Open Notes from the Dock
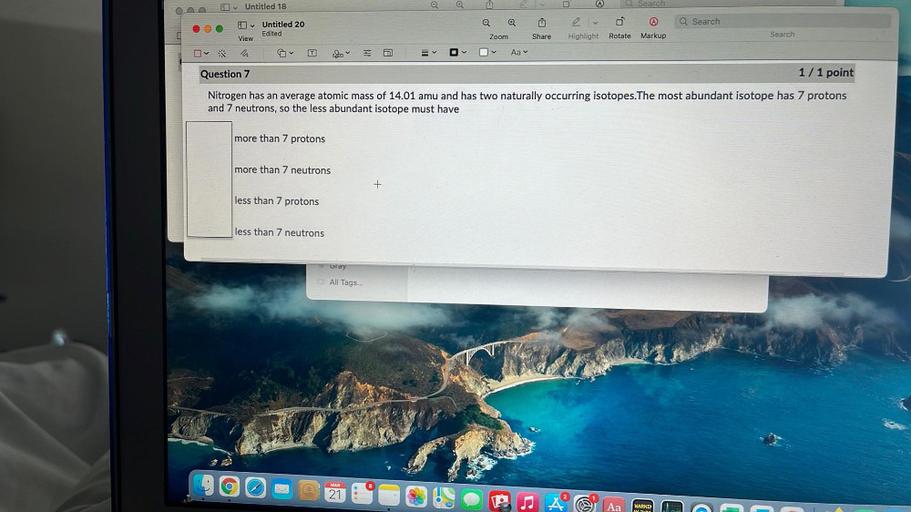This screenshot has height=512, width=911. coord(389,495)
